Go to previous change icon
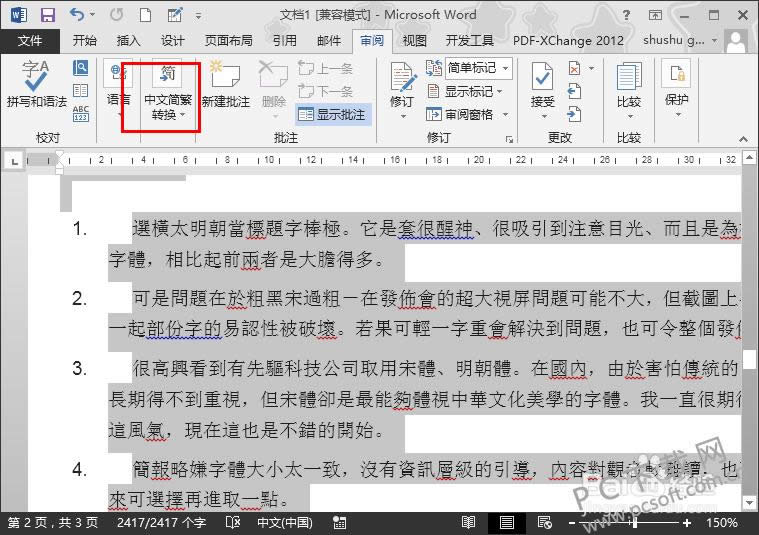The image size is (759, 535). 574,91
